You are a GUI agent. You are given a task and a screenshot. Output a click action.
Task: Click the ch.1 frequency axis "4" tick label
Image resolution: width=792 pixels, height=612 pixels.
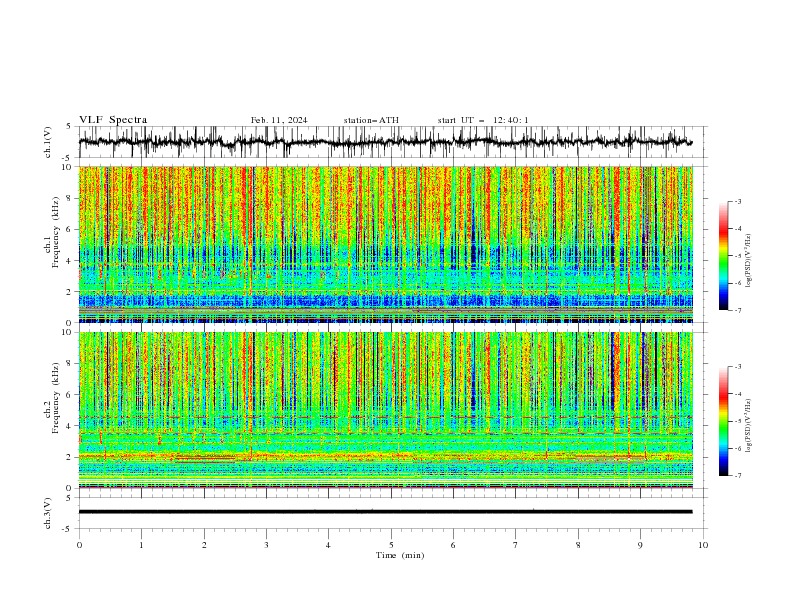point(70,261)
